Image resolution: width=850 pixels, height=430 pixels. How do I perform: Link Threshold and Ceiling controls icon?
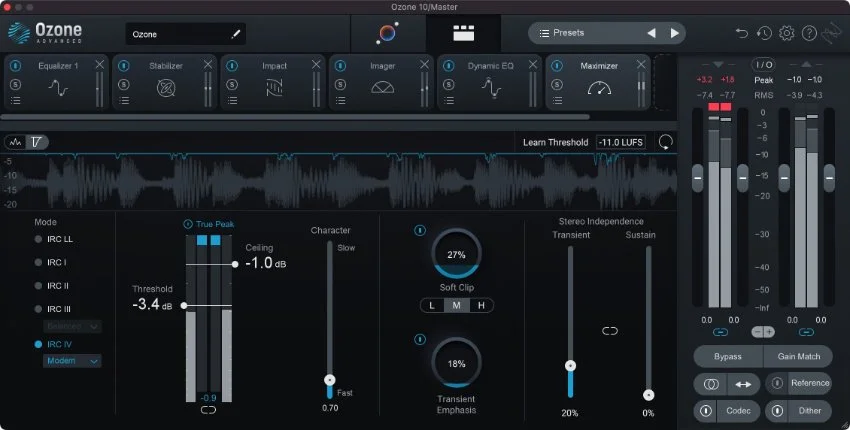[208, 410]
